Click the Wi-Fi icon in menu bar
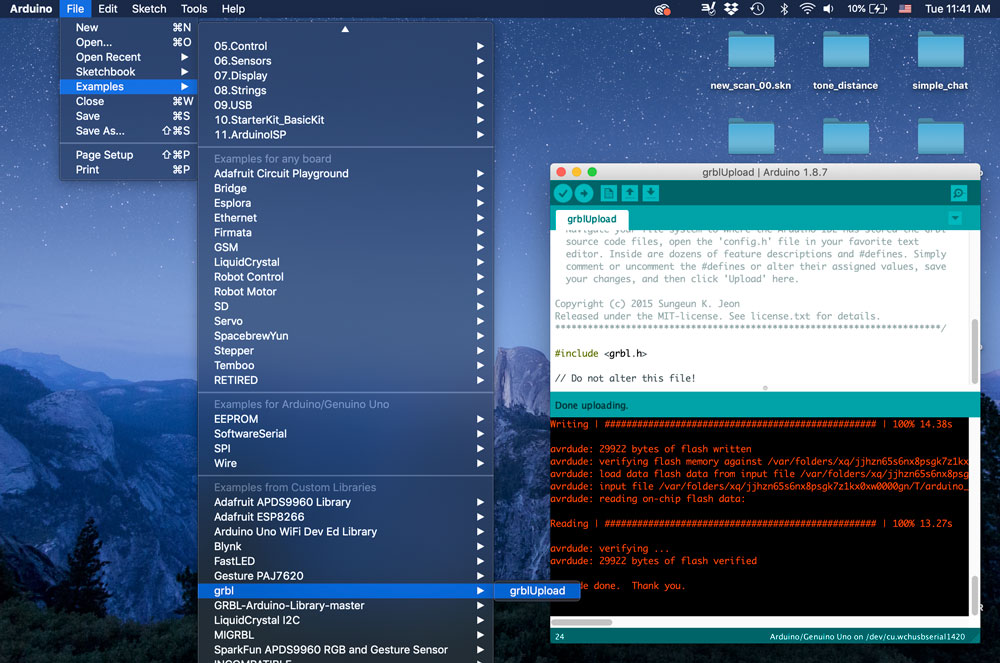Viewport: 1000px width, 663px height. tap(807, 9)
